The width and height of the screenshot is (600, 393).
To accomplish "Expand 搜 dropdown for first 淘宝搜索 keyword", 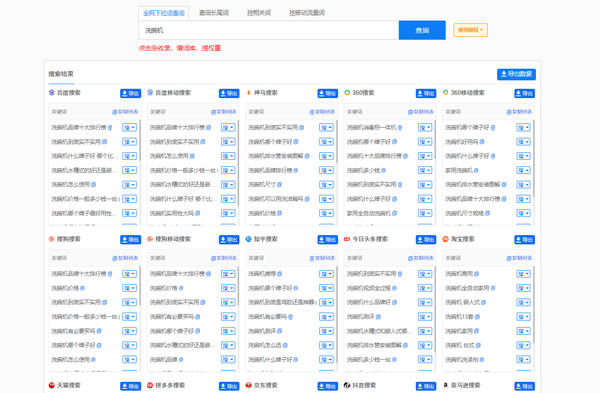I will click(x=523, y=274).
